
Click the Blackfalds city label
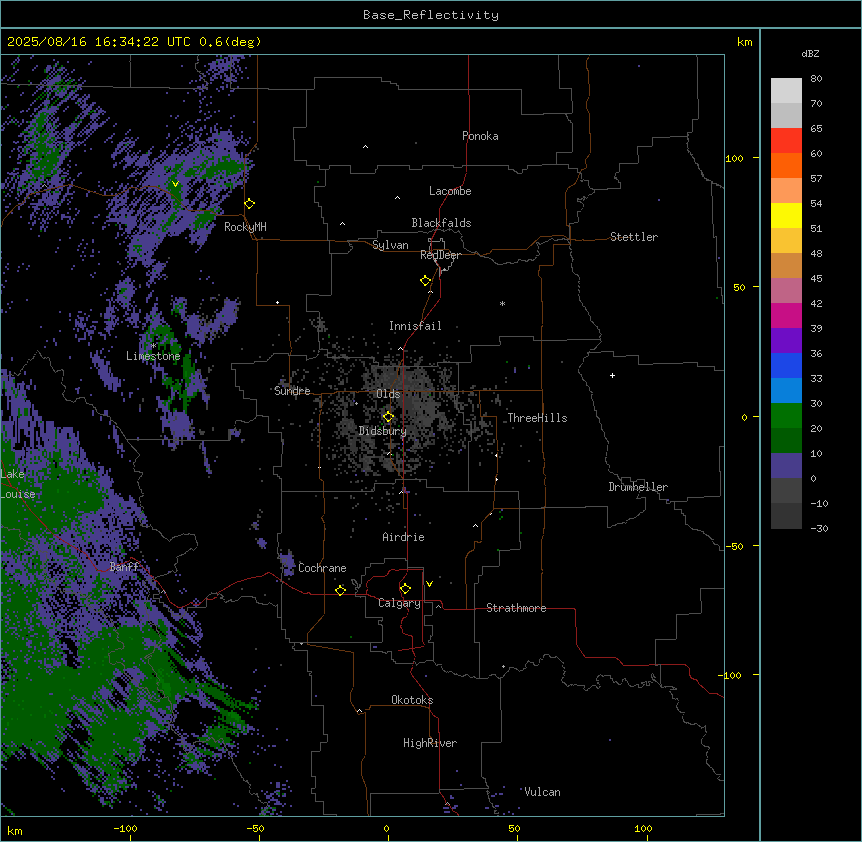point(441,223)
